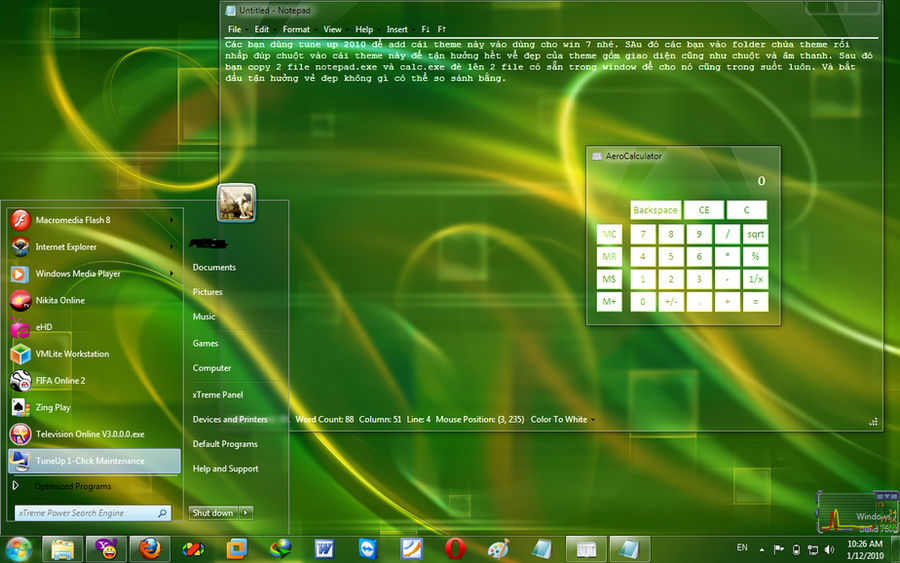This screenshot has width=900, height=563.
Task: Open TeamViewer taskbar icon
Action: pyautogui.click(x=367, y=549)
